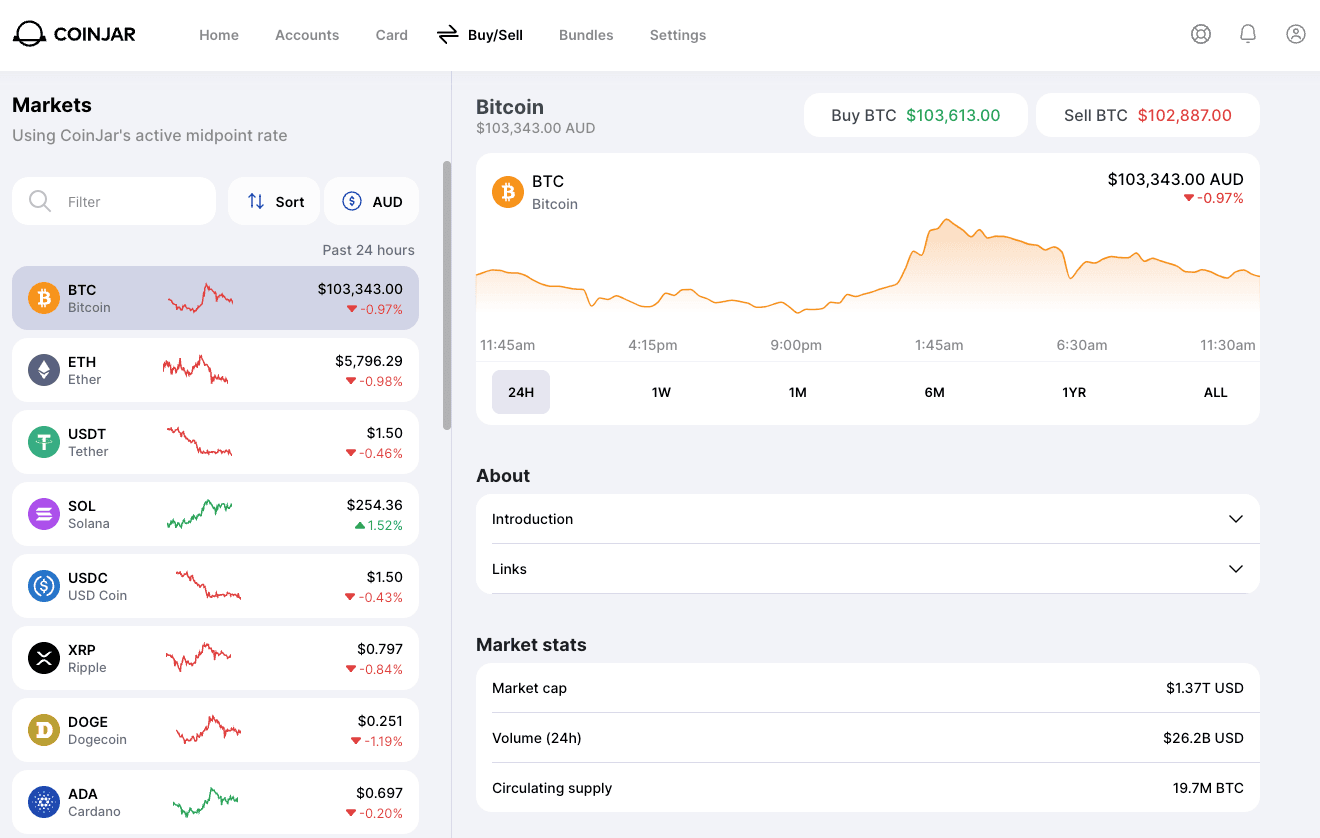Click the Buy BTC button
1320x838 pixels.
tap(915, 115)
